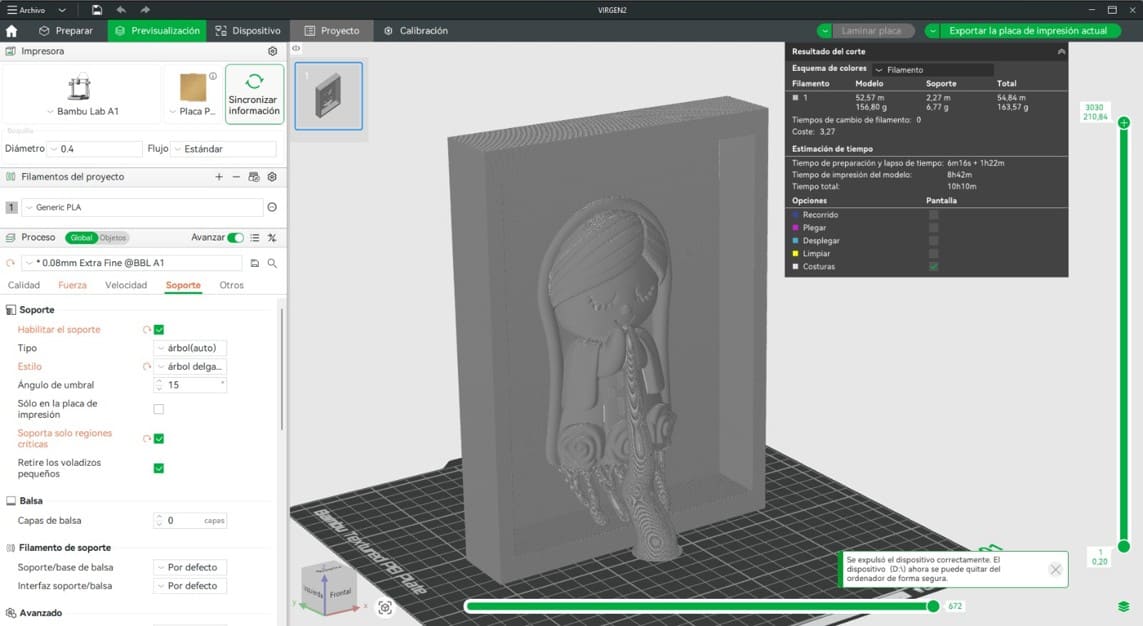Uncheck Soporta solo regiones críticas
Screen dimensions: 1143x626
click(159, 439)
